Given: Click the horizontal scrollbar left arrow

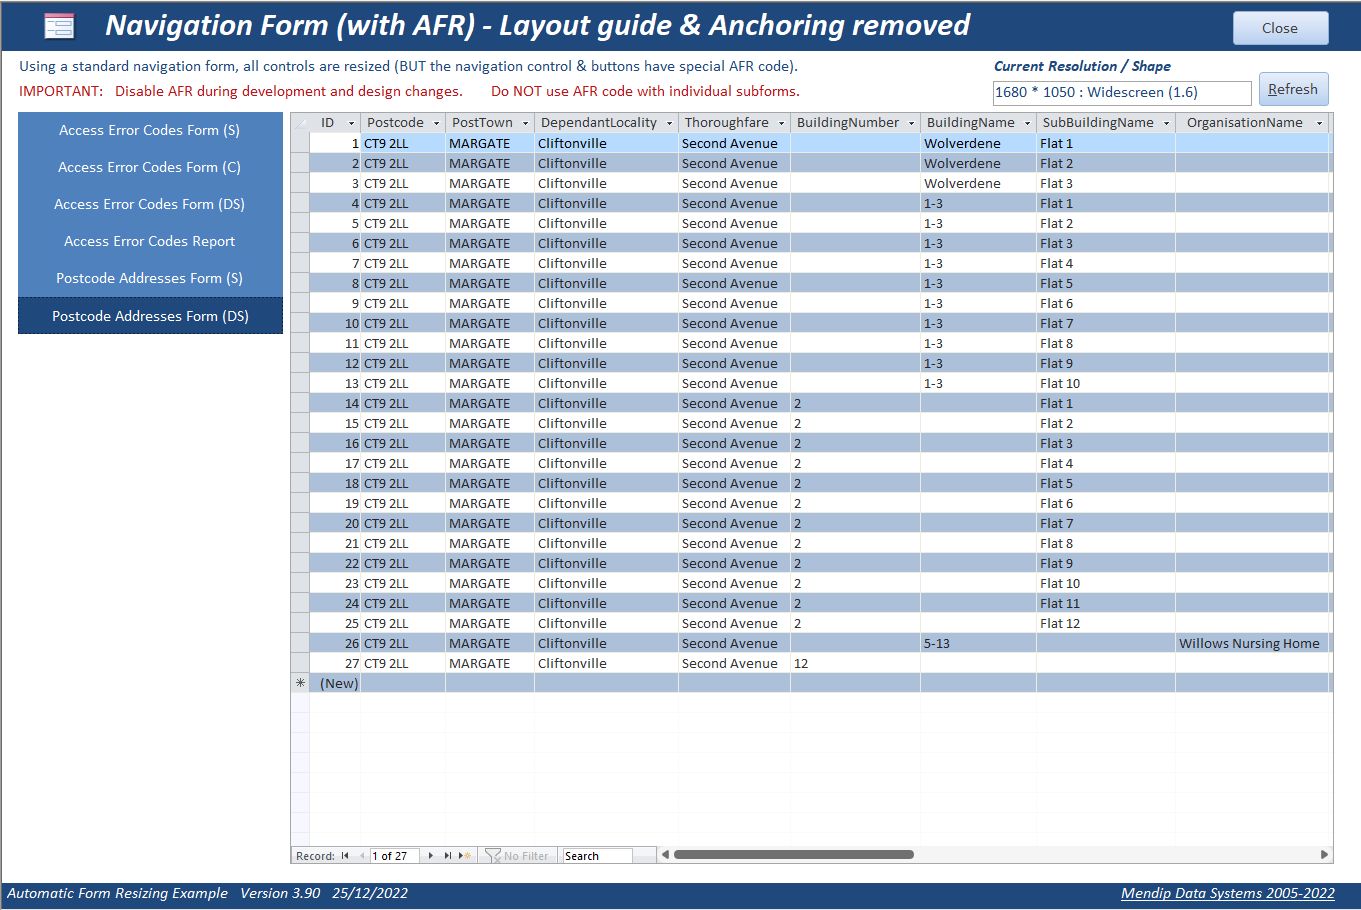Looking at the screenshot, I should [x=665, y=855].
